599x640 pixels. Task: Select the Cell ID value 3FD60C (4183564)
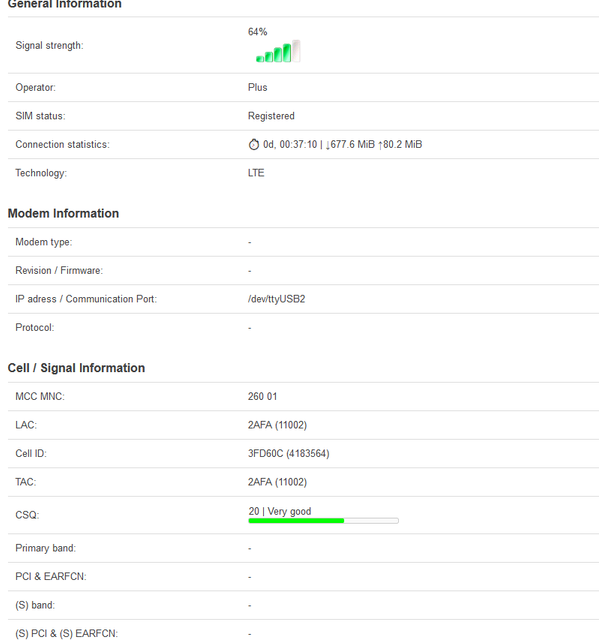tap(288, 454)
